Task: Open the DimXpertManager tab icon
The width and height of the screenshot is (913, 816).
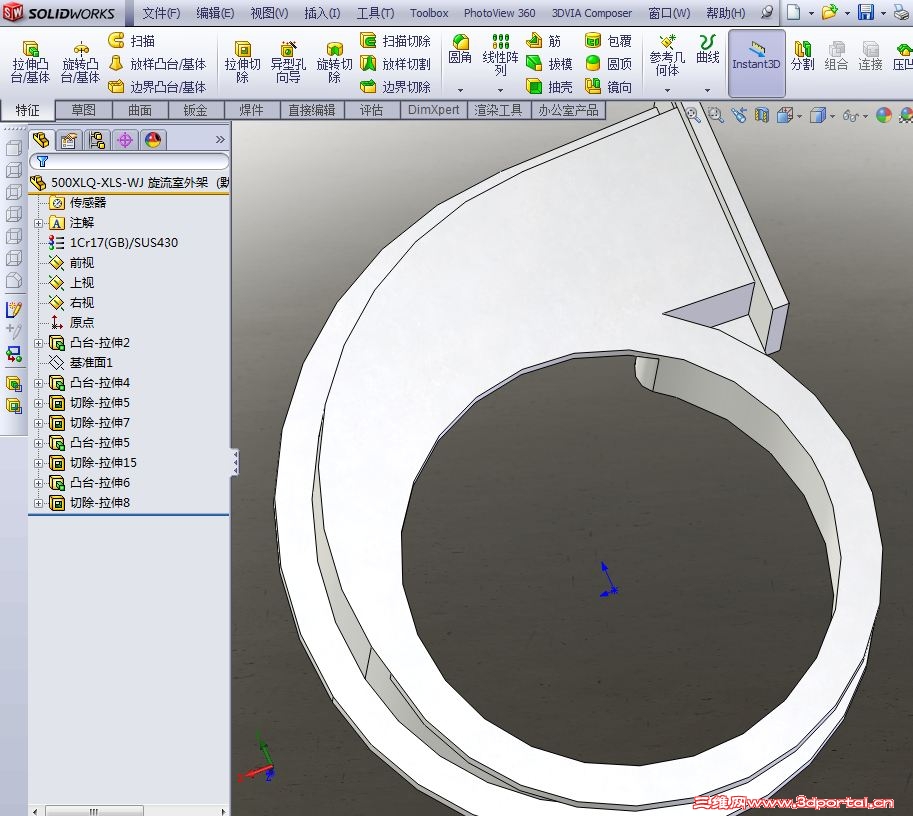Action: point(125,140)
